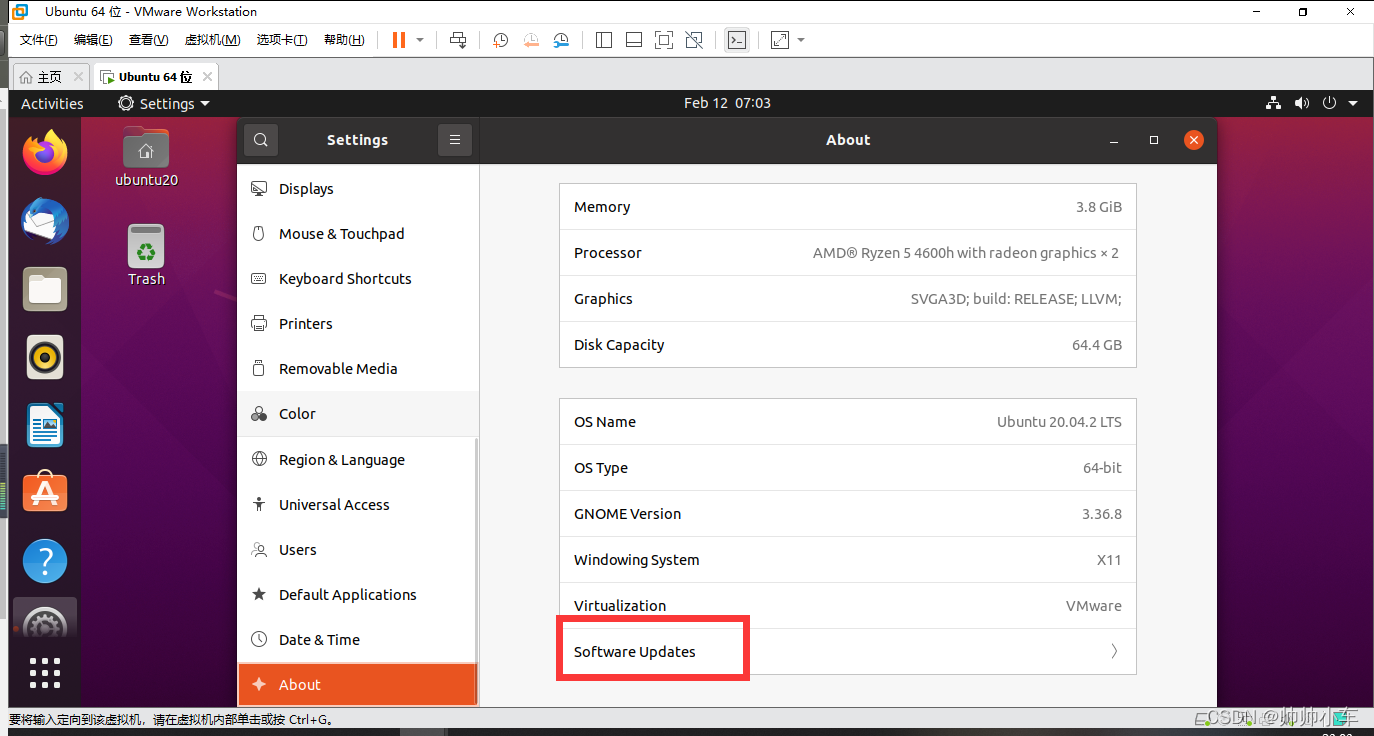The image size is (1374, 736).
Task: Toggle the console view icon in VMware toolbar
Action: [x=737, y=40]
